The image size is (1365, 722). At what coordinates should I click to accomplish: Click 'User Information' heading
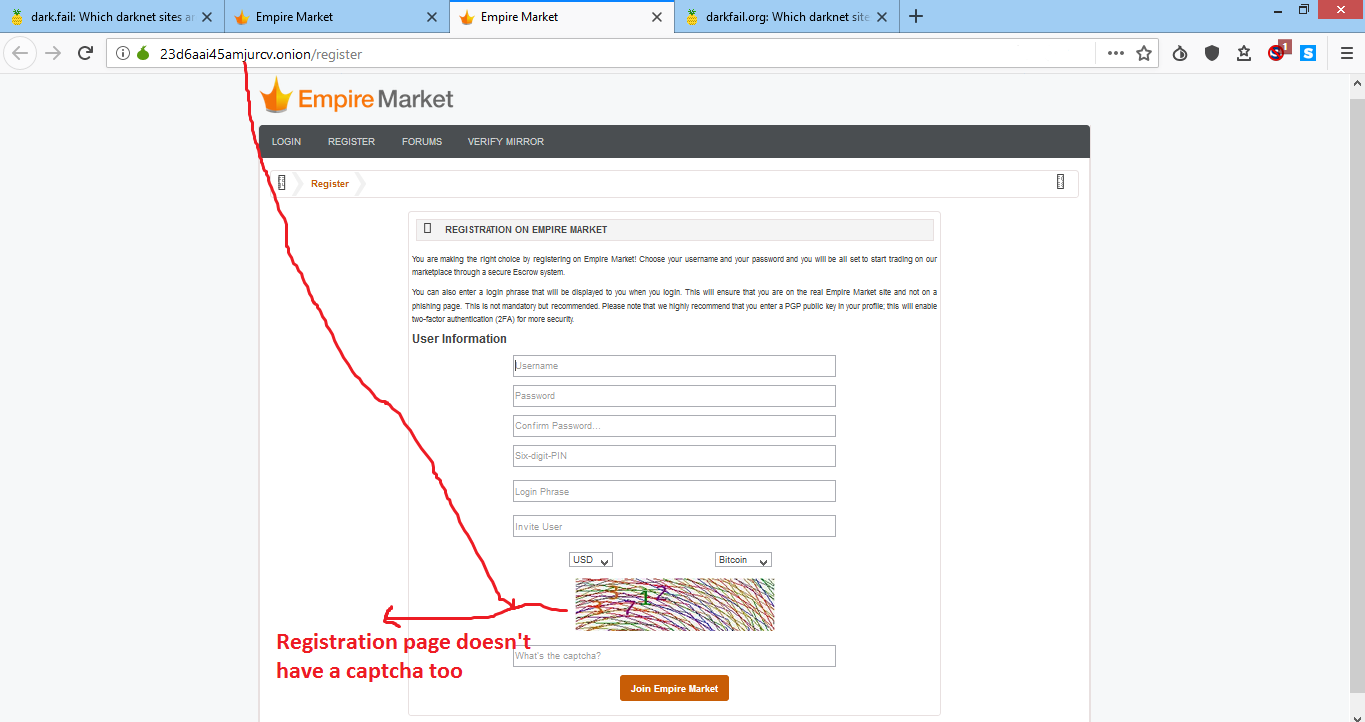[x=459, y=339]
